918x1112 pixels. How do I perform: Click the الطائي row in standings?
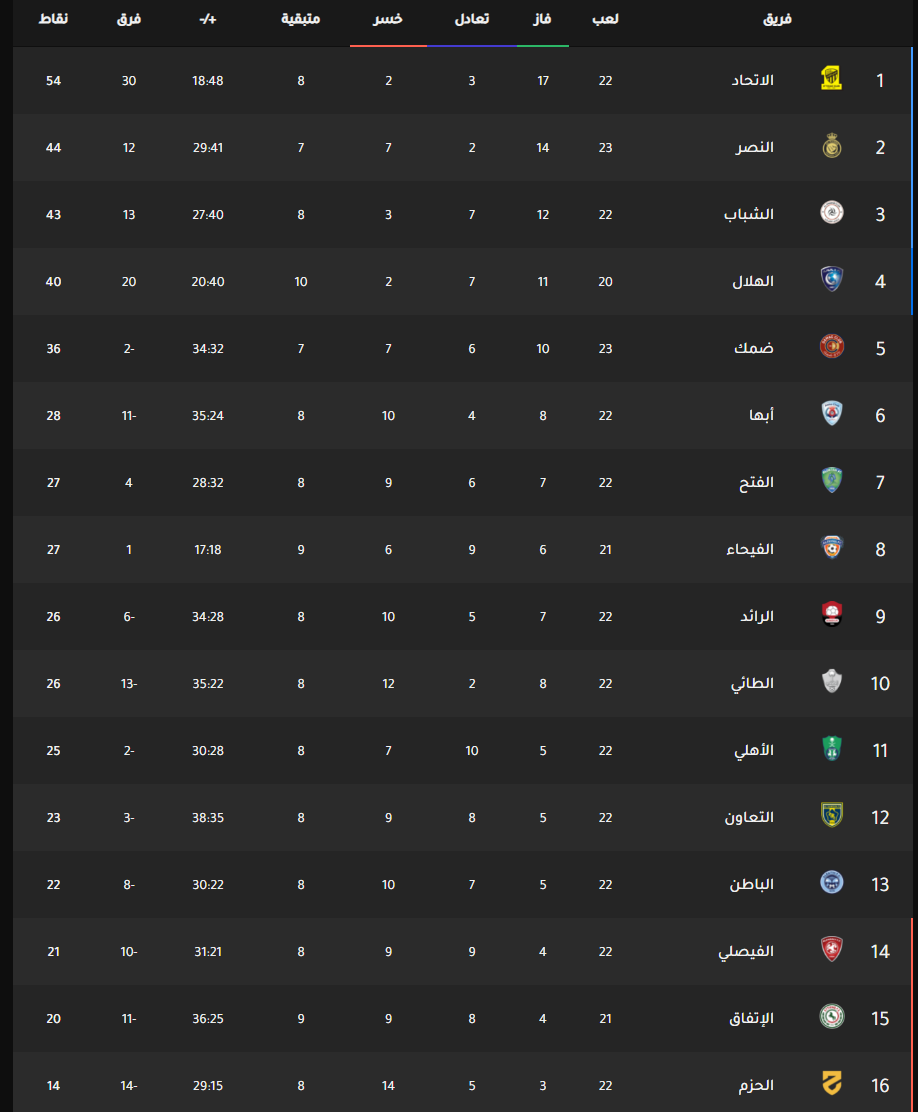pos(463,684)
